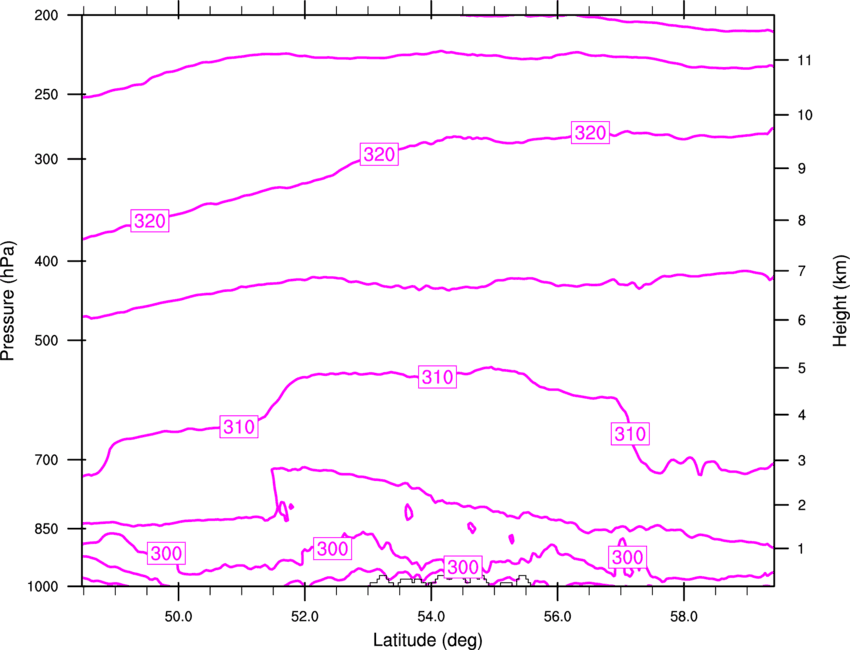Click the 320 contour label right of latitude 56
This screenshot has width=850, height=650.
coord(590,133)
